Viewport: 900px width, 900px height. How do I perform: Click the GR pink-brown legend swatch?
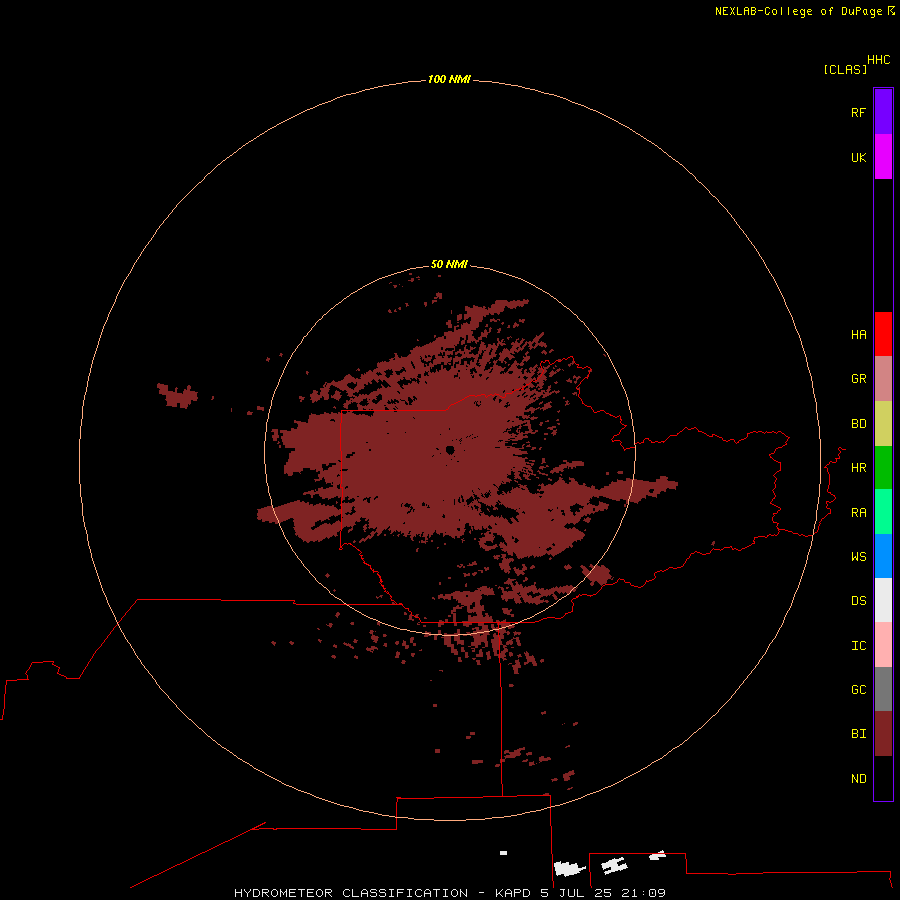(x=883, y=379)
